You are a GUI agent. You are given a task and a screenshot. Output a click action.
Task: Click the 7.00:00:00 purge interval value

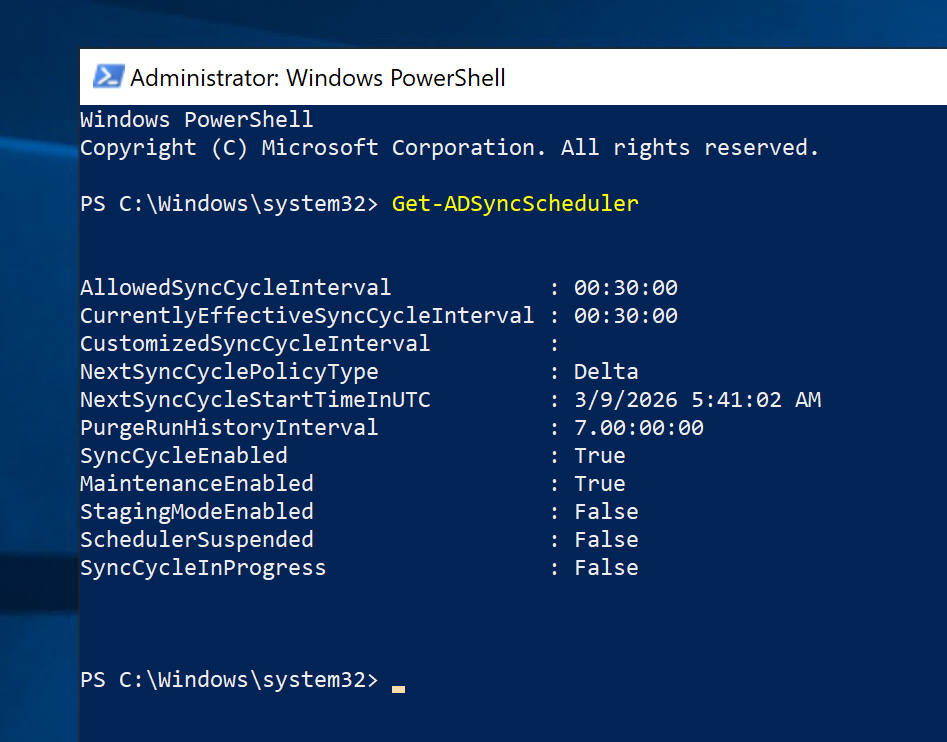point(638,428)
